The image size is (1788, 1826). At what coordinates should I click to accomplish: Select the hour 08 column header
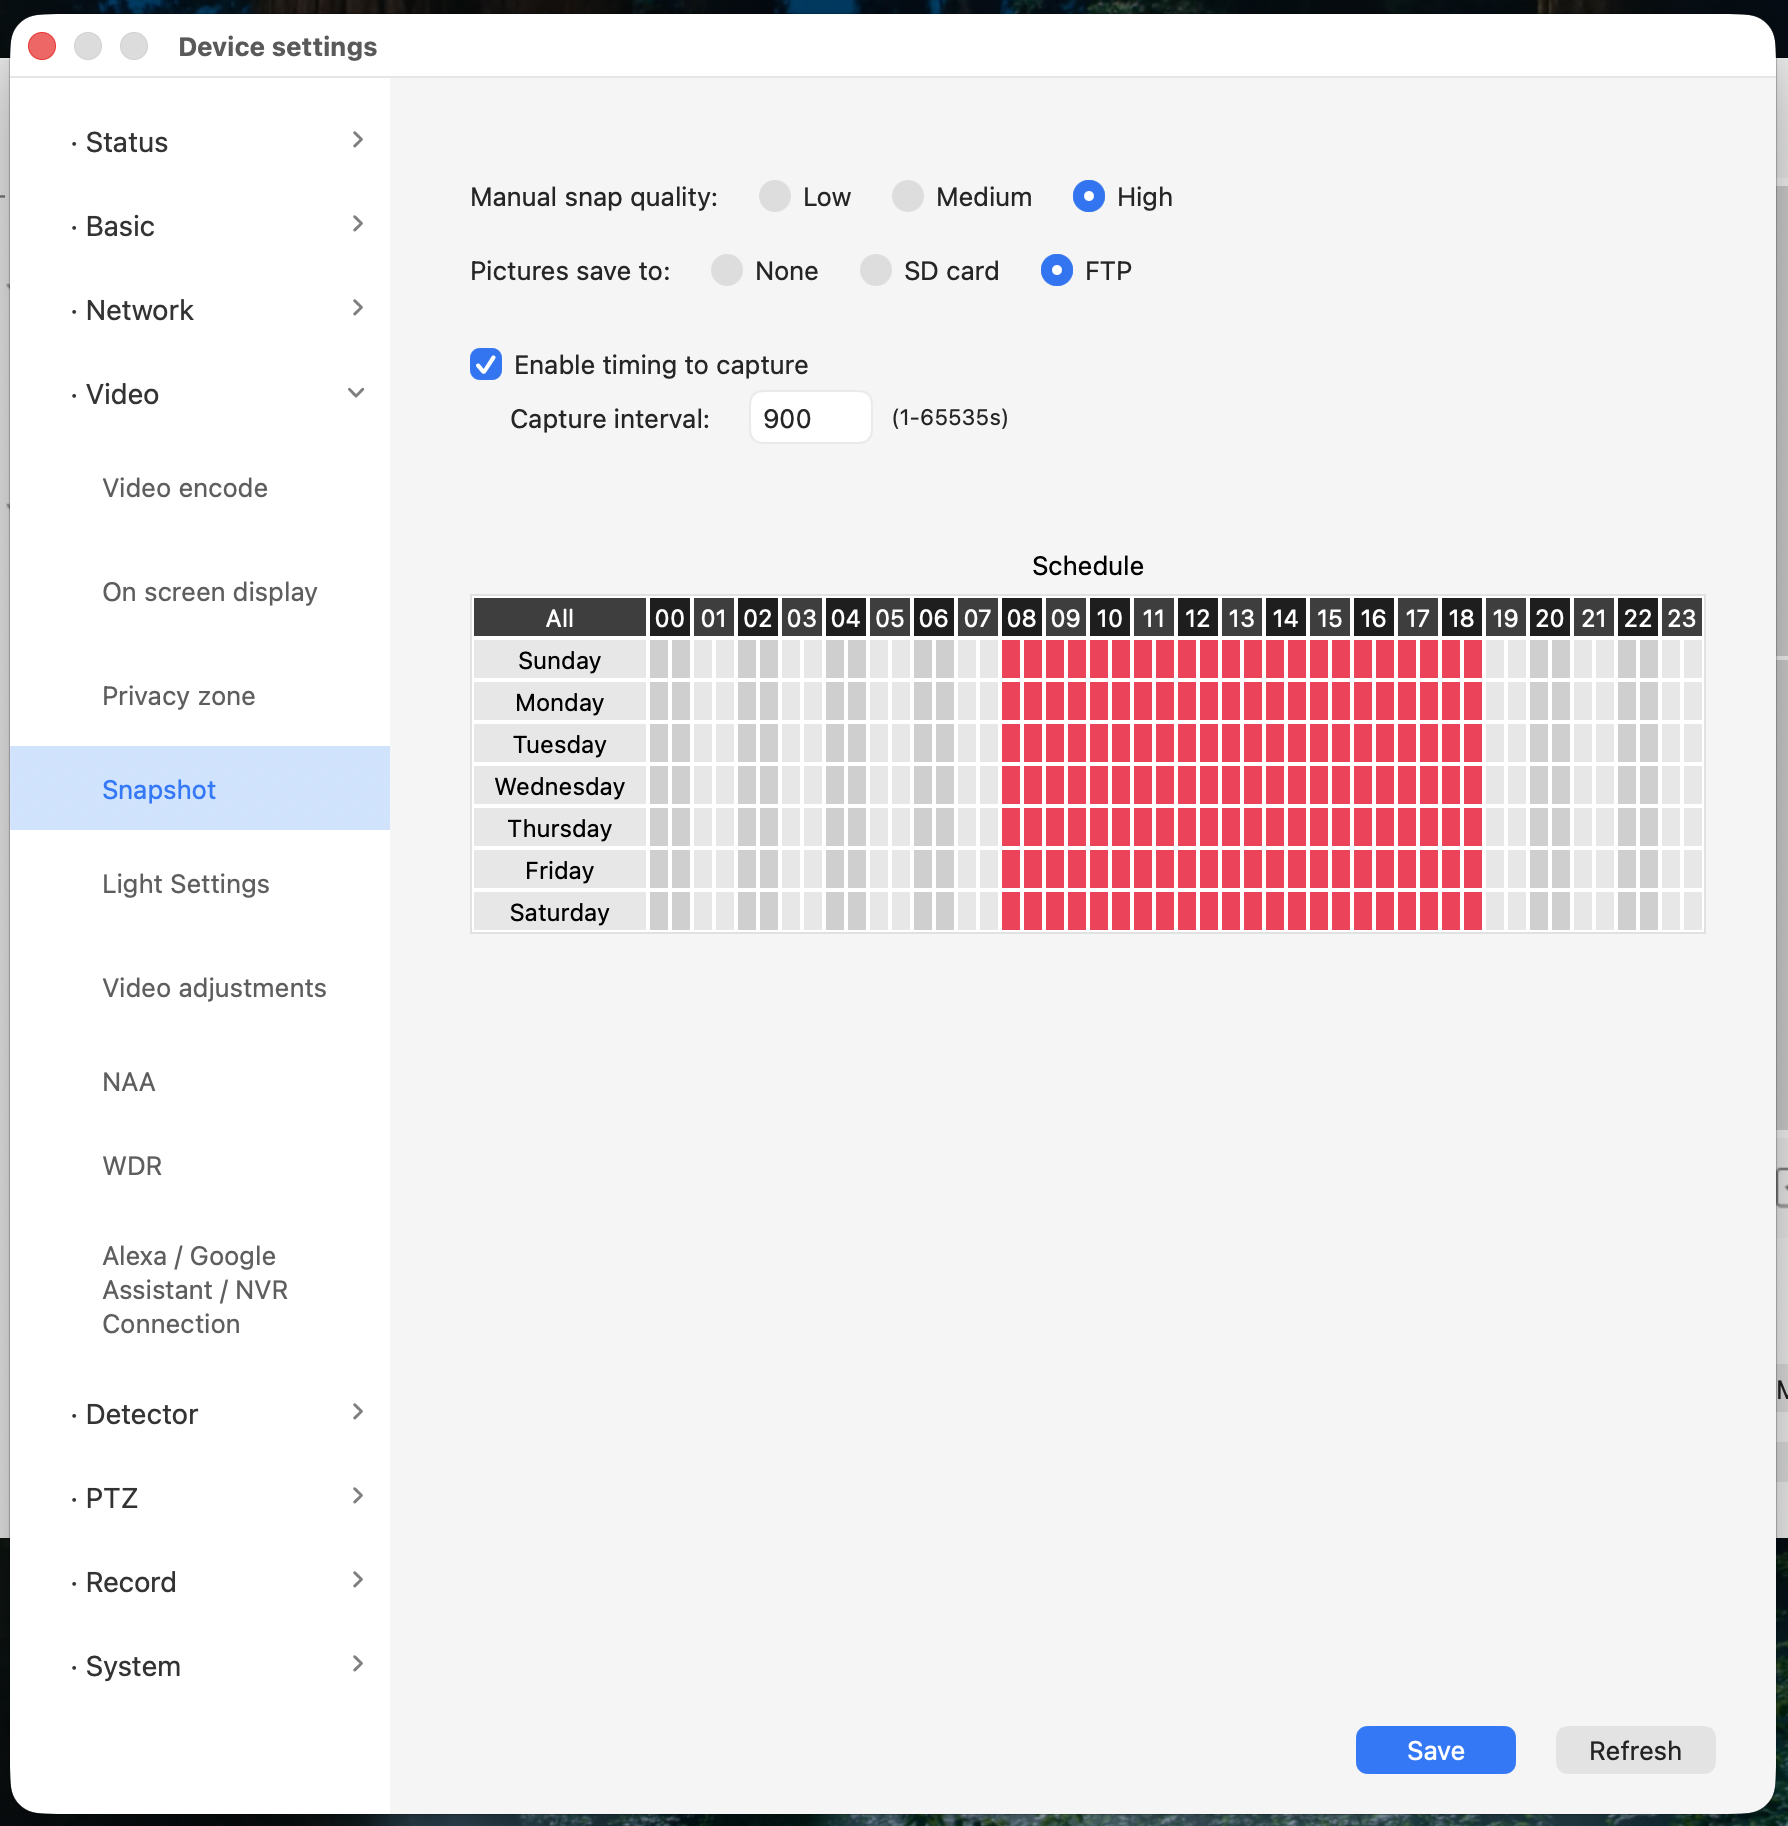click(x=1021, y=618)
